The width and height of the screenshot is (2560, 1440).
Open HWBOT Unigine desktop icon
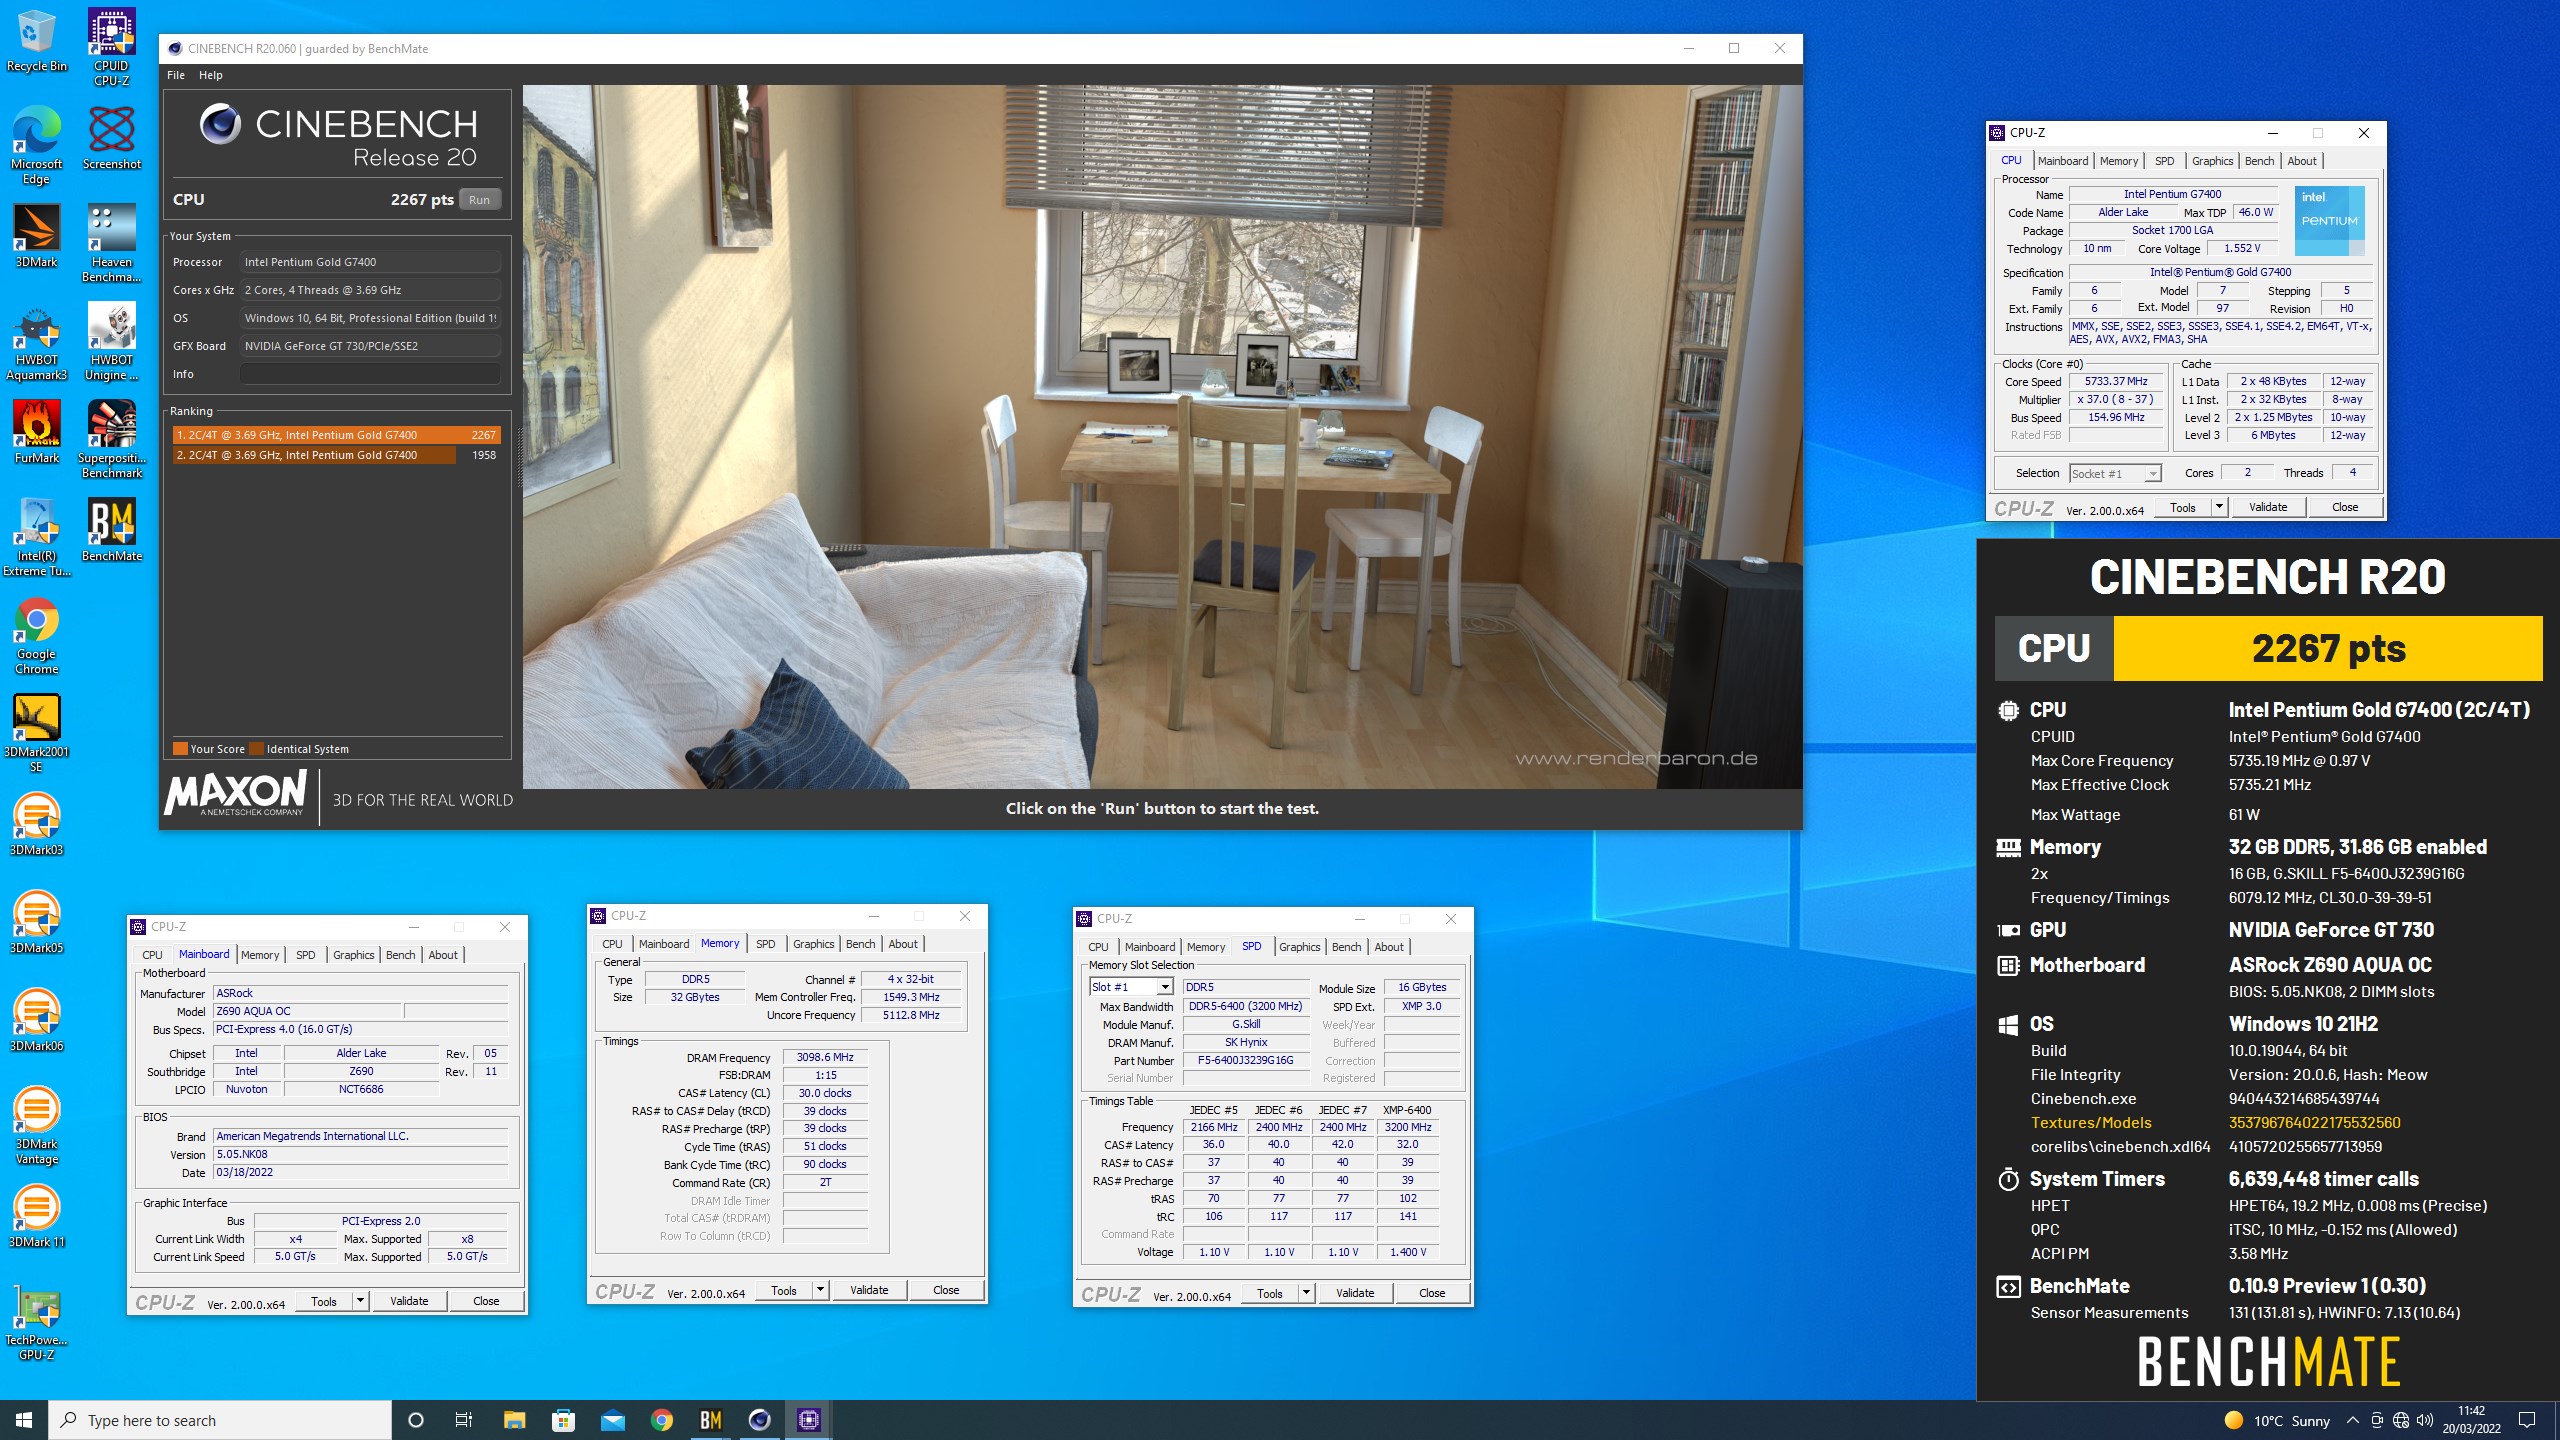coord(111,341)
